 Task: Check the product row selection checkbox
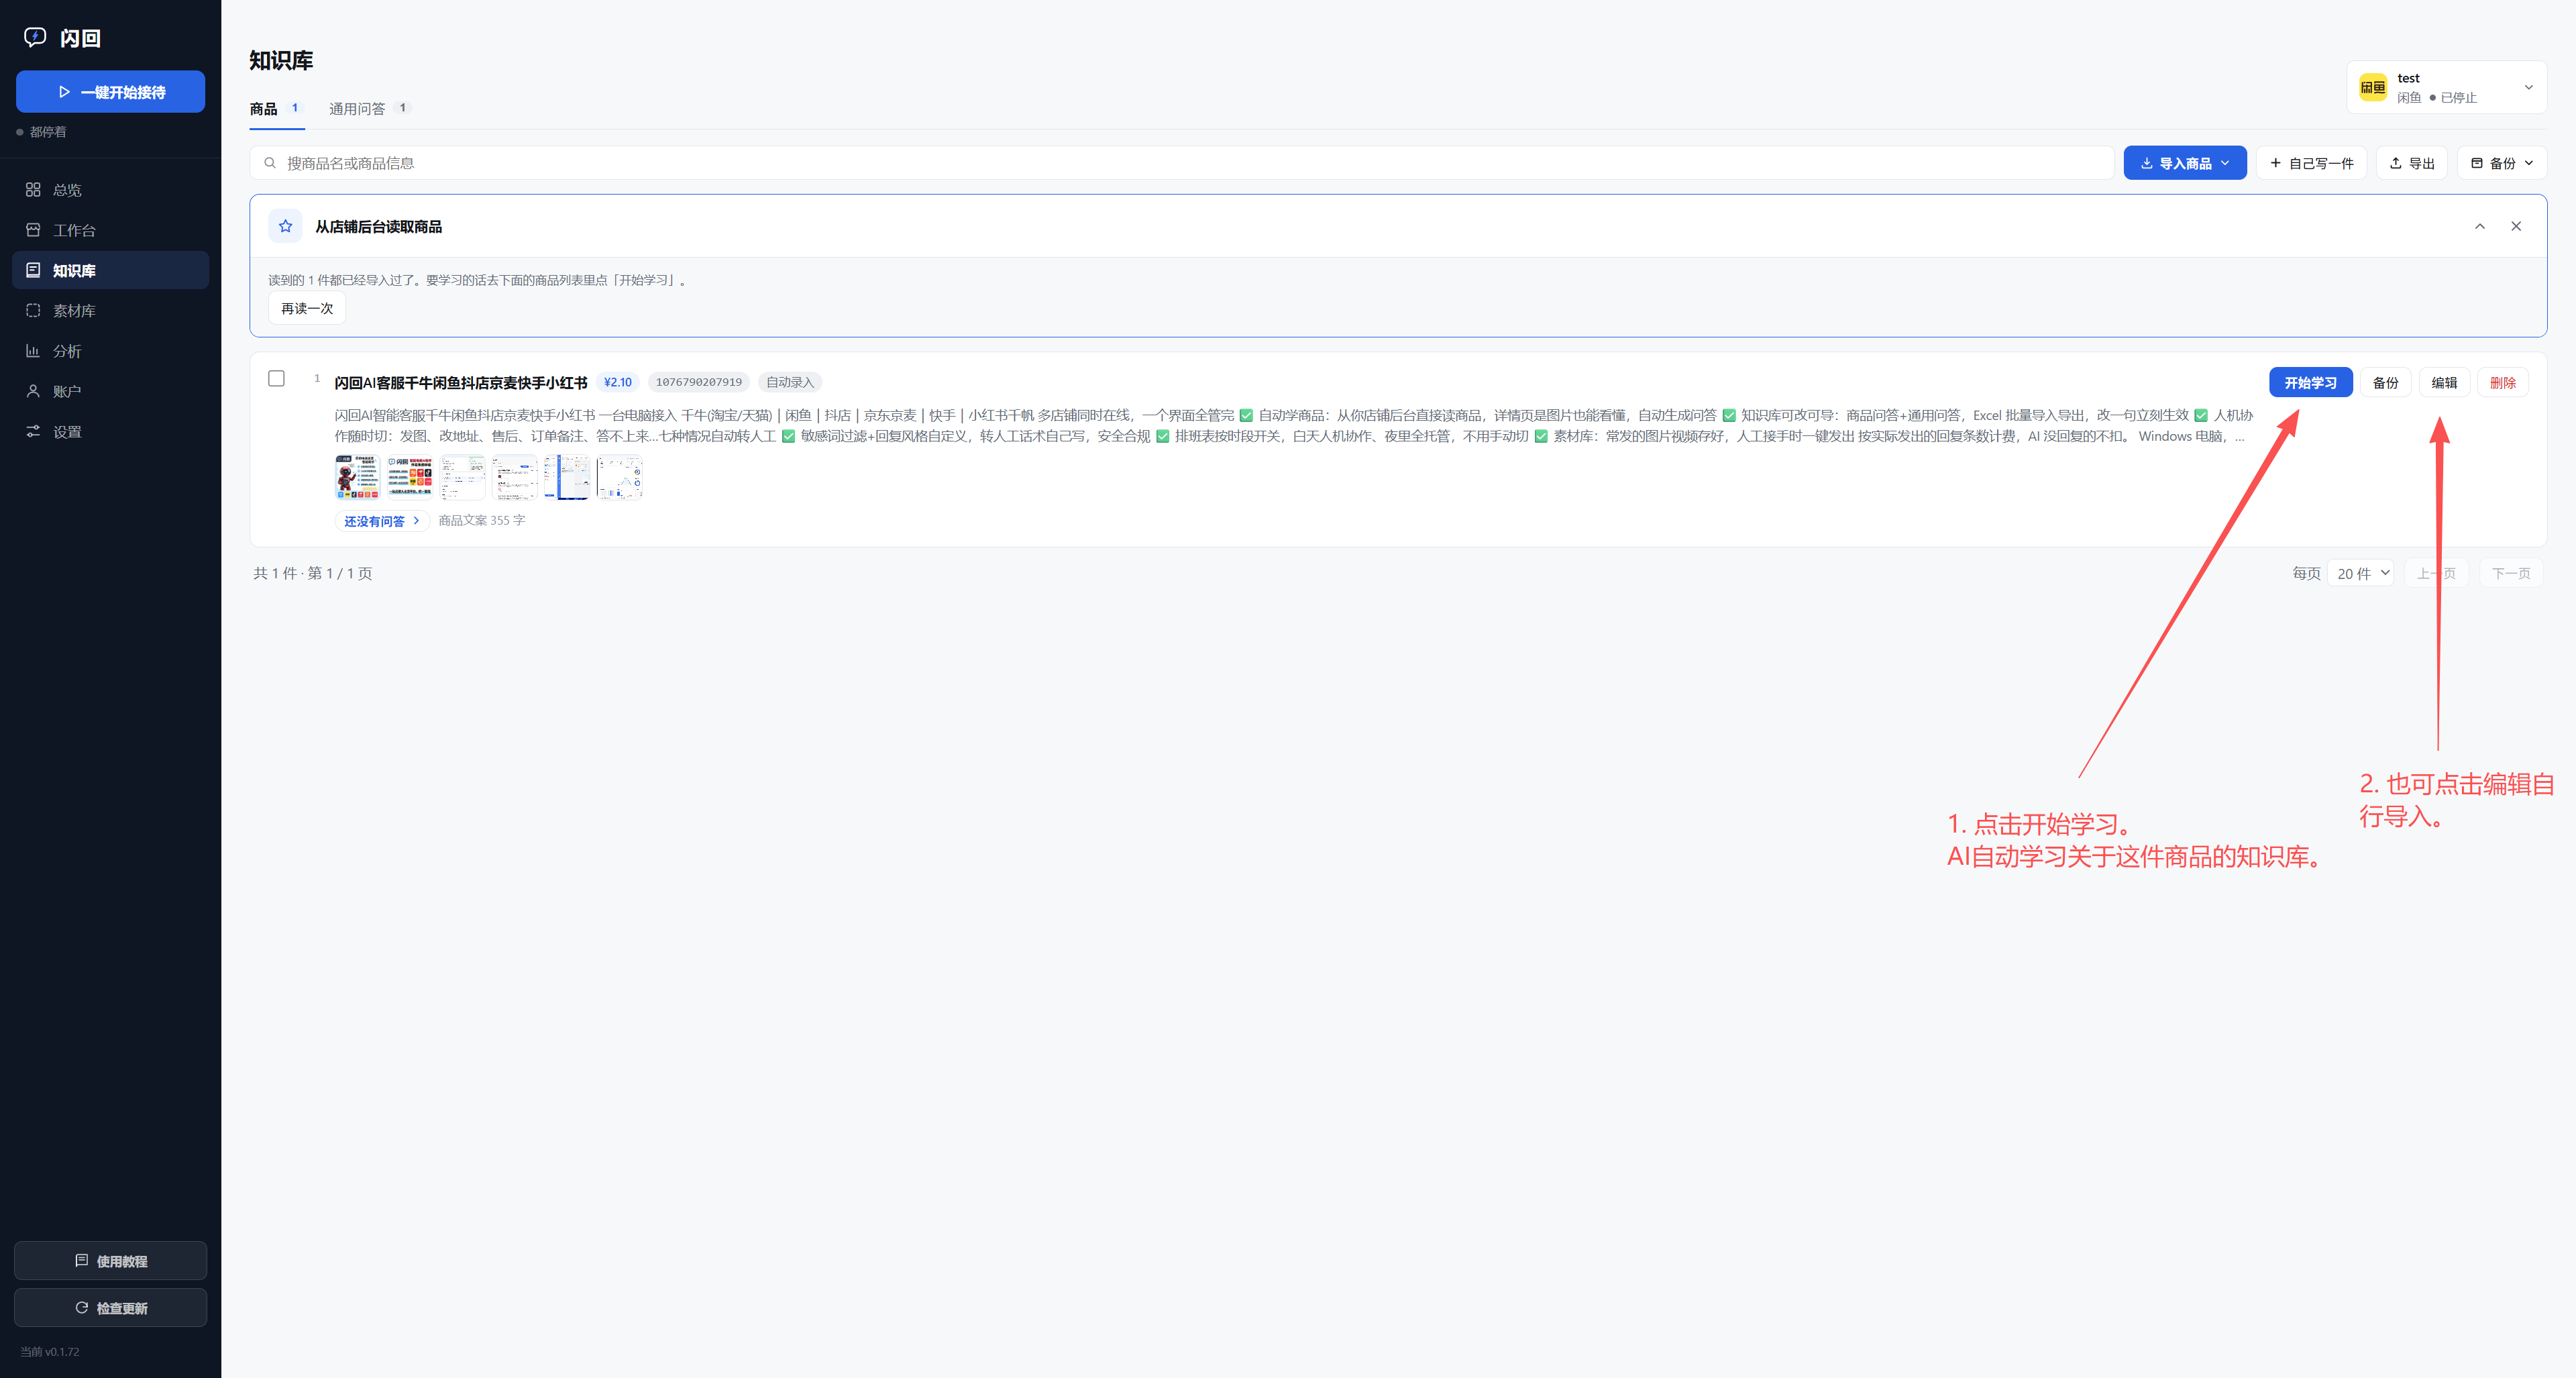click(x=276, y=378)
